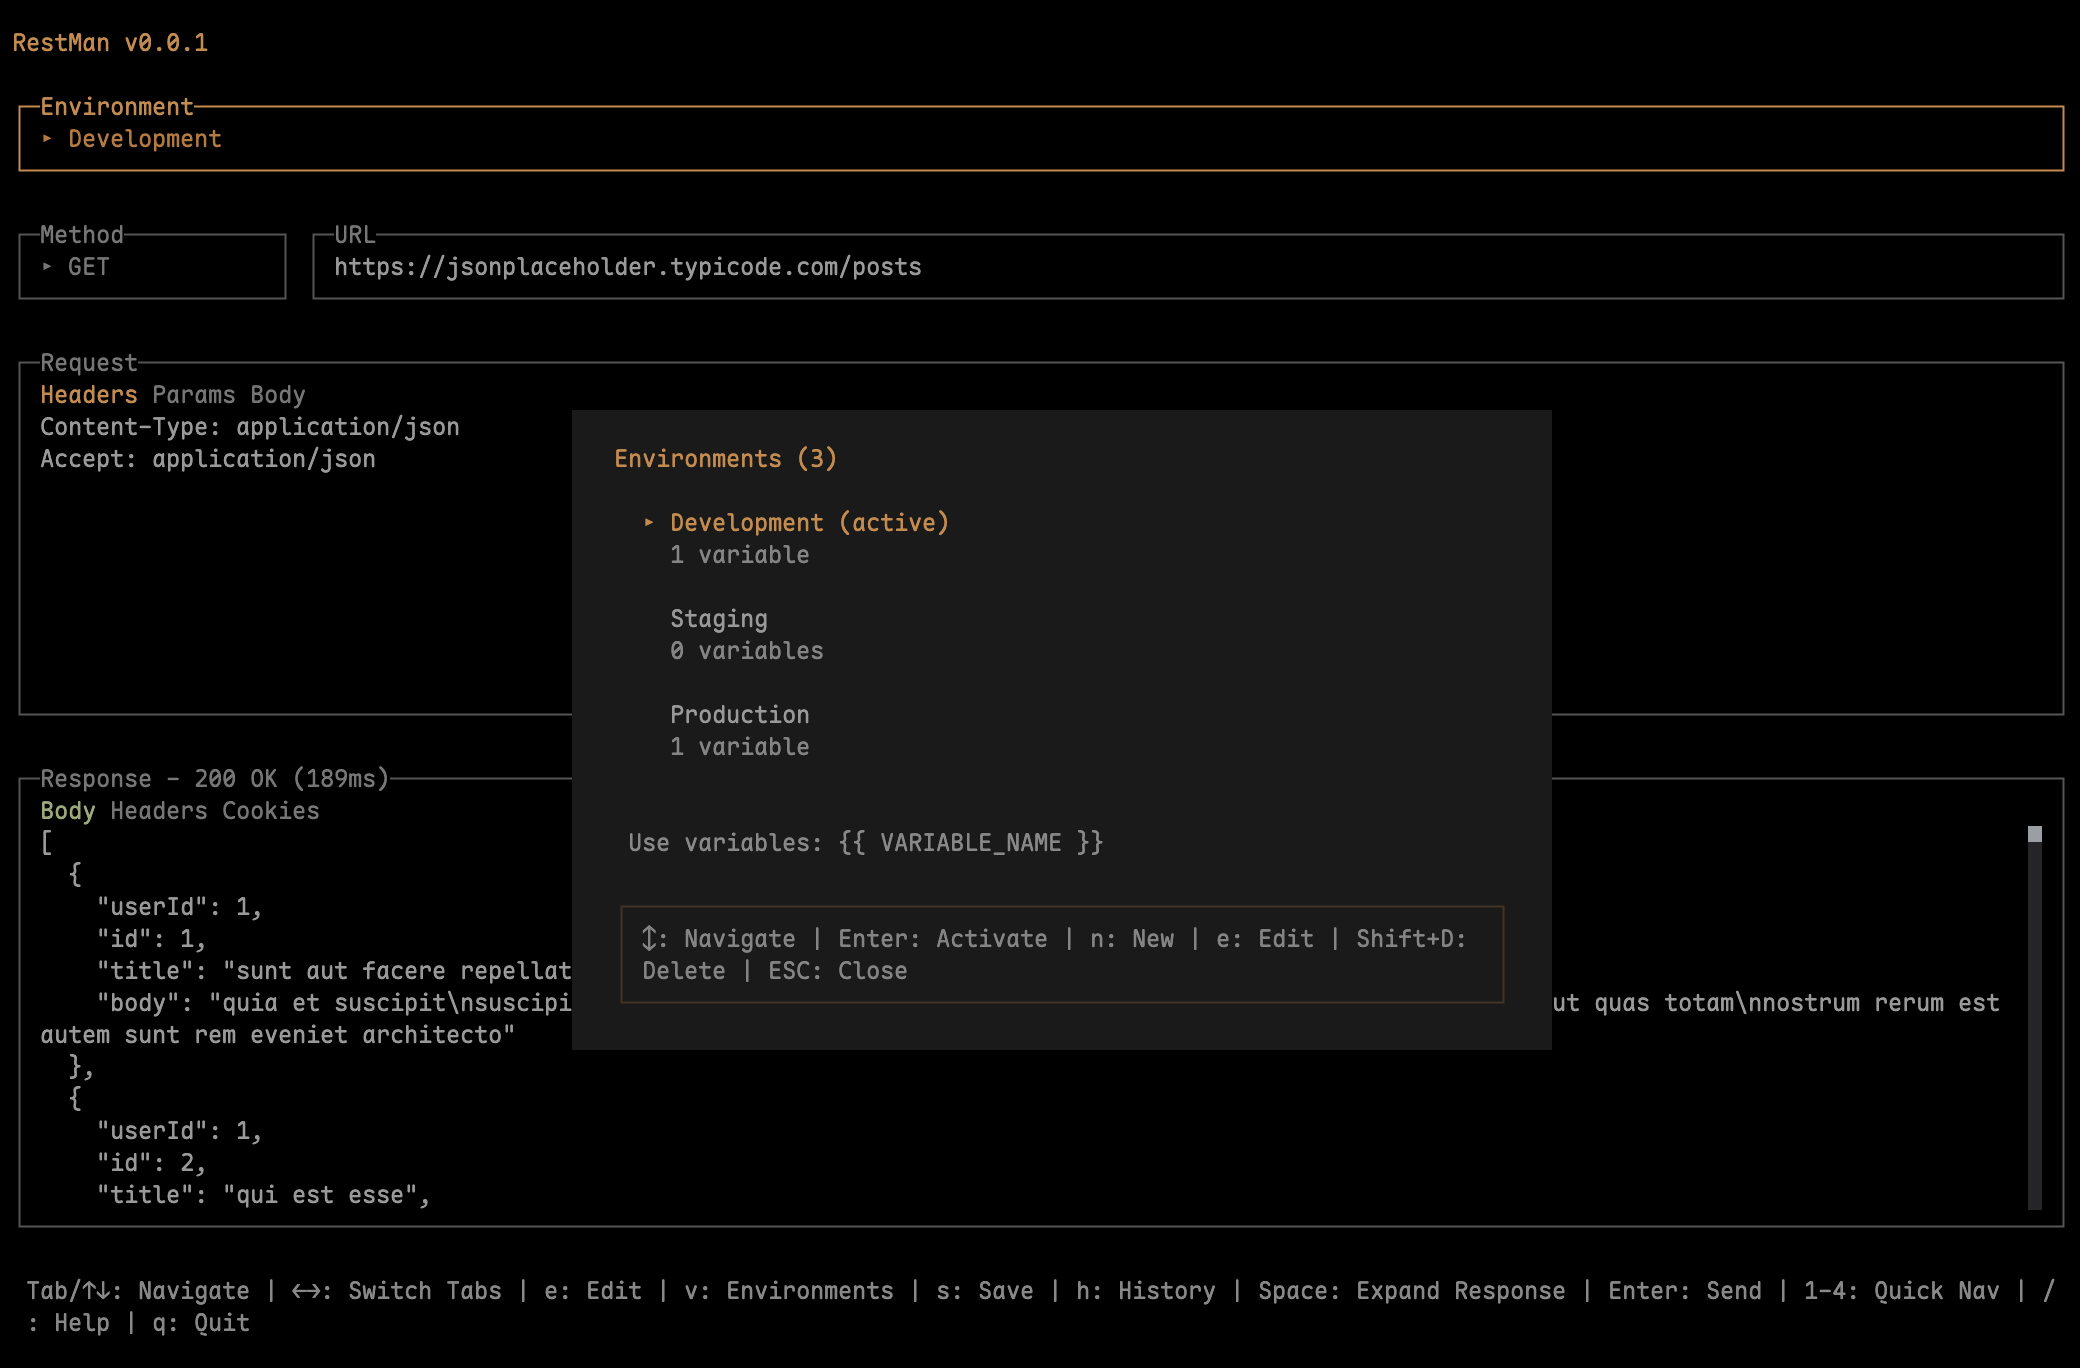Open the Method dropdown set to GET
This screenshot has height=1368, width=2080.
point(152,267)
